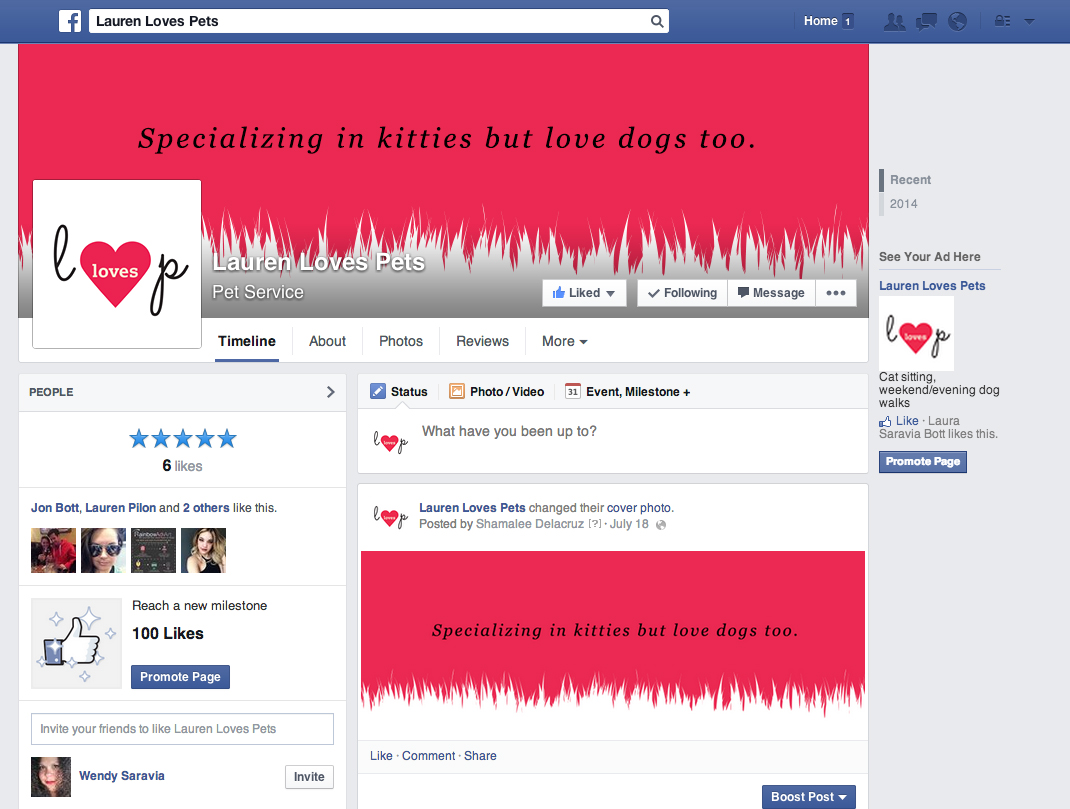Click Promote Page under 100 Likes milestone

180,677
